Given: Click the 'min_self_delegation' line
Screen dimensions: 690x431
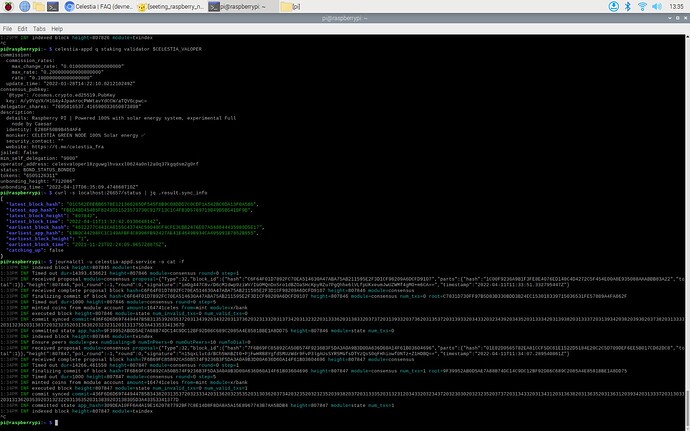Looking at the screenshot, I should 39,158.
